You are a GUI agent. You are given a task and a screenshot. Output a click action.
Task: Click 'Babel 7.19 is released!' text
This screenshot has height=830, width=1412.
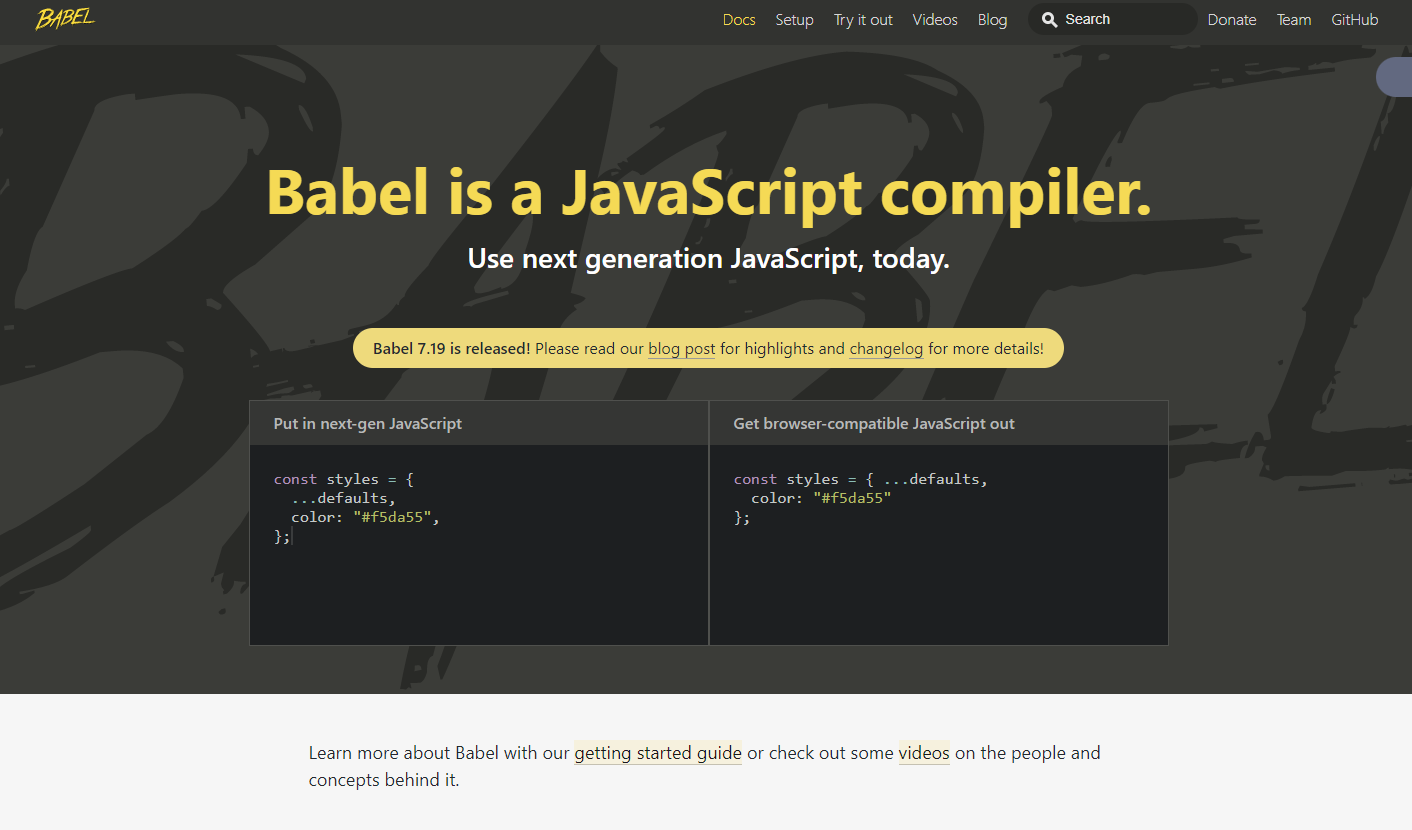pyautogui.click(x=451, y=349)
